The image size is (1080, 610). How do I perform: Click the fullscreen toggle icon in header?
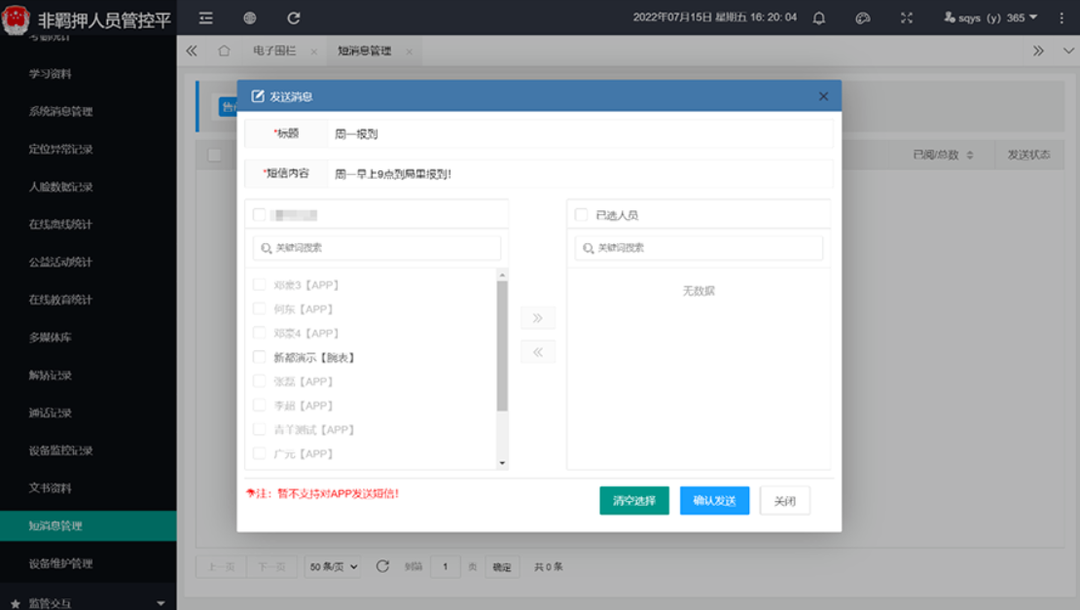coord(905,17)
